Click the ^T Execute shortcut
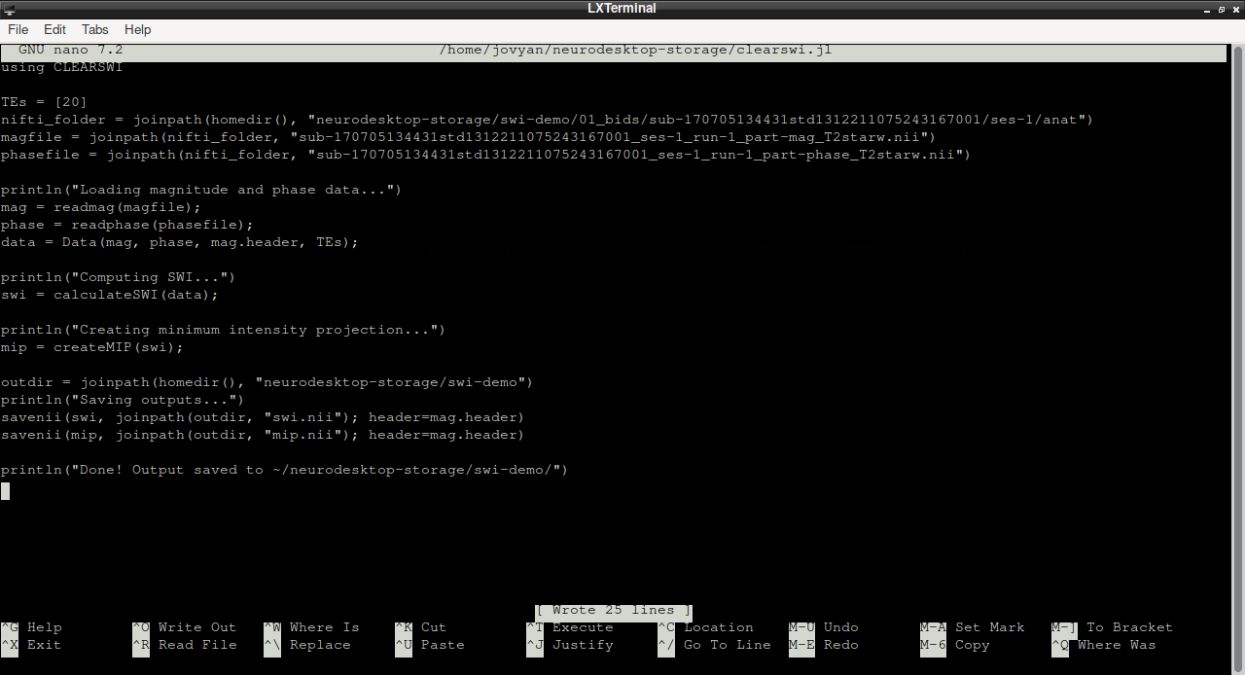Screen dimensions: 1245x675 [x=569, y=627]
